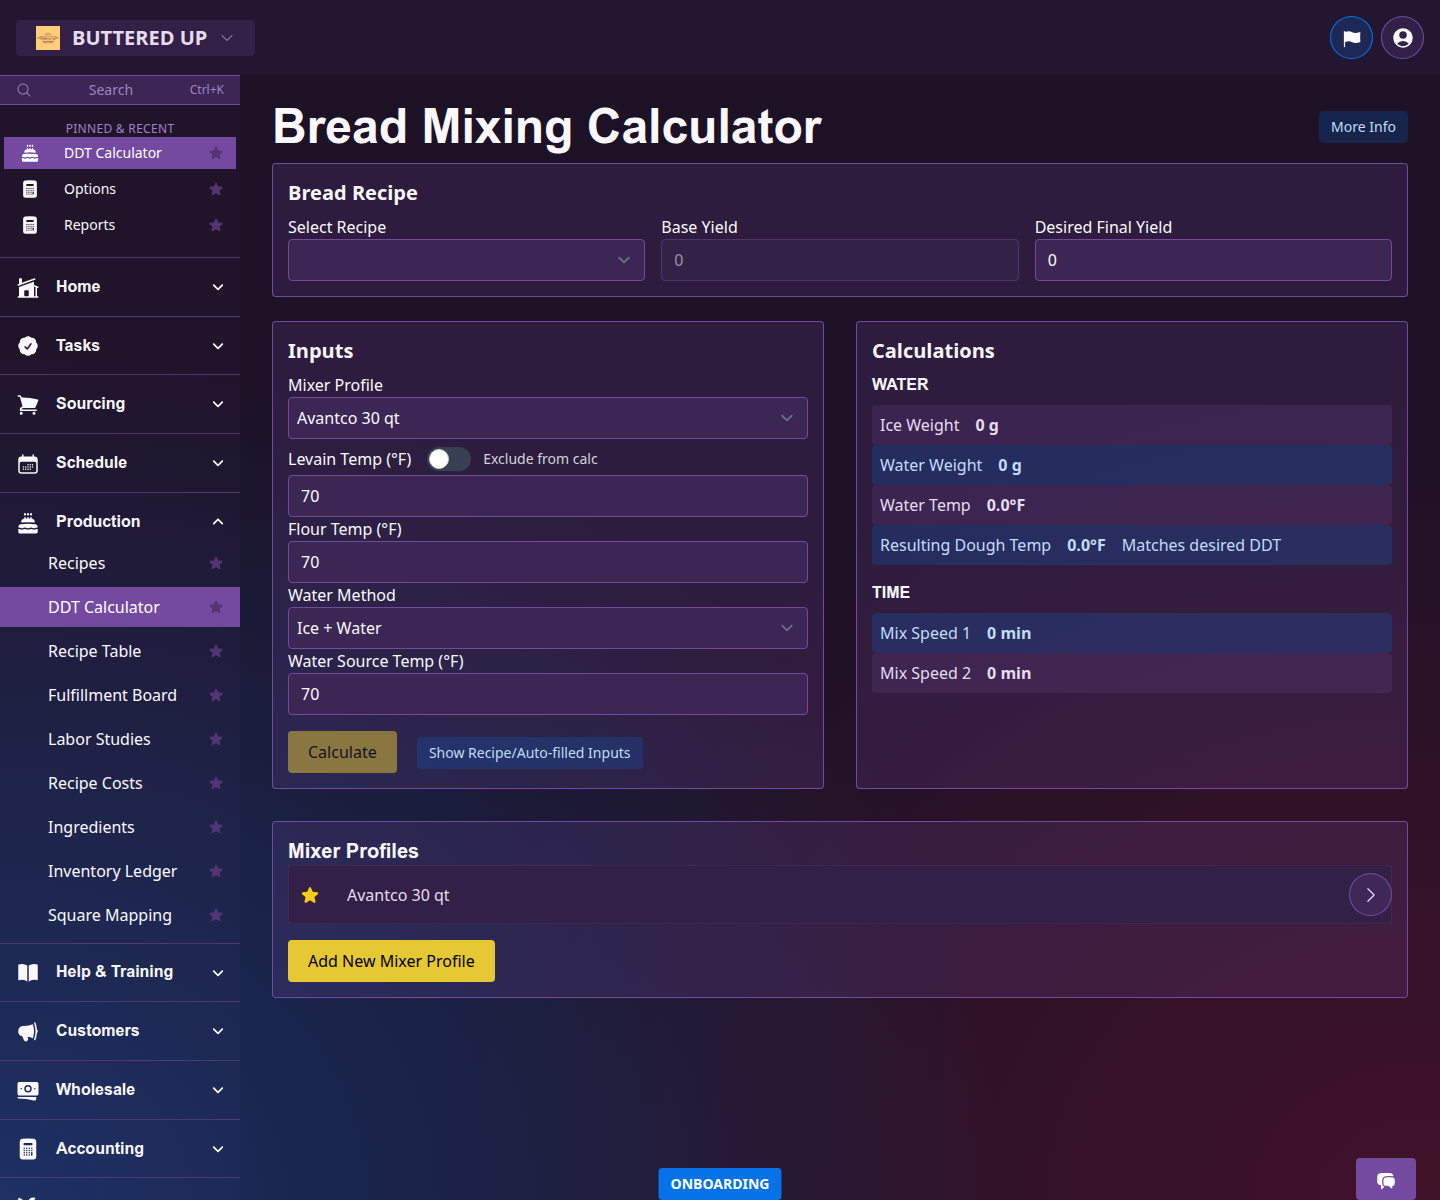Click the flag icon in the top bar

coord(1351,37)
